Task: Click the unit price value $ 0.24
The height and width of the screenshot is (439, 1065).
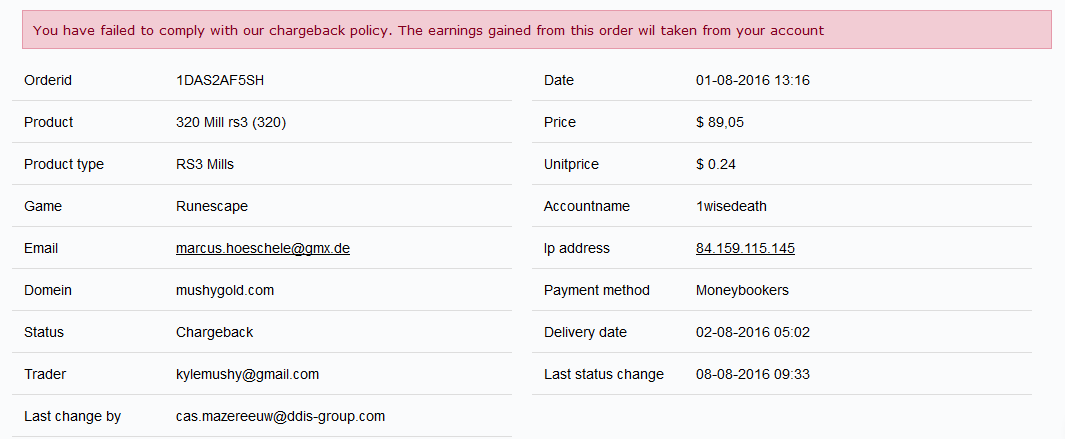Action: (x=716, y=164)
